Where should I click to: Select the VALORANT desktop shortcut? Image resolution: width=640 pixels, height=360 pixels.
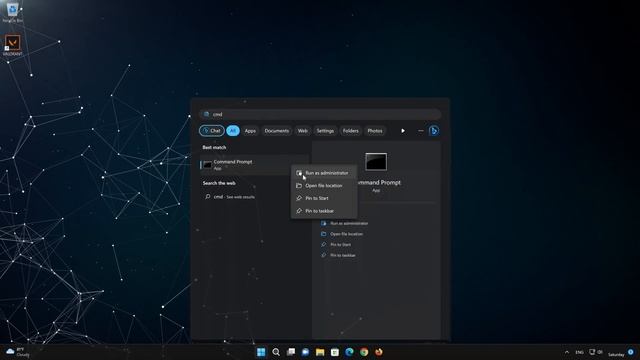tap(13, 45)
